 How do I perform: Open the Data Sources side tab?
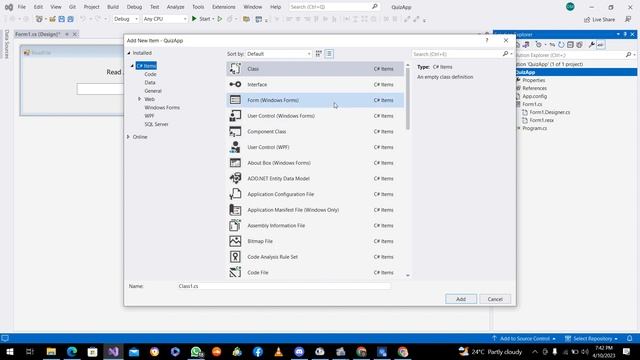coord(7,44)
